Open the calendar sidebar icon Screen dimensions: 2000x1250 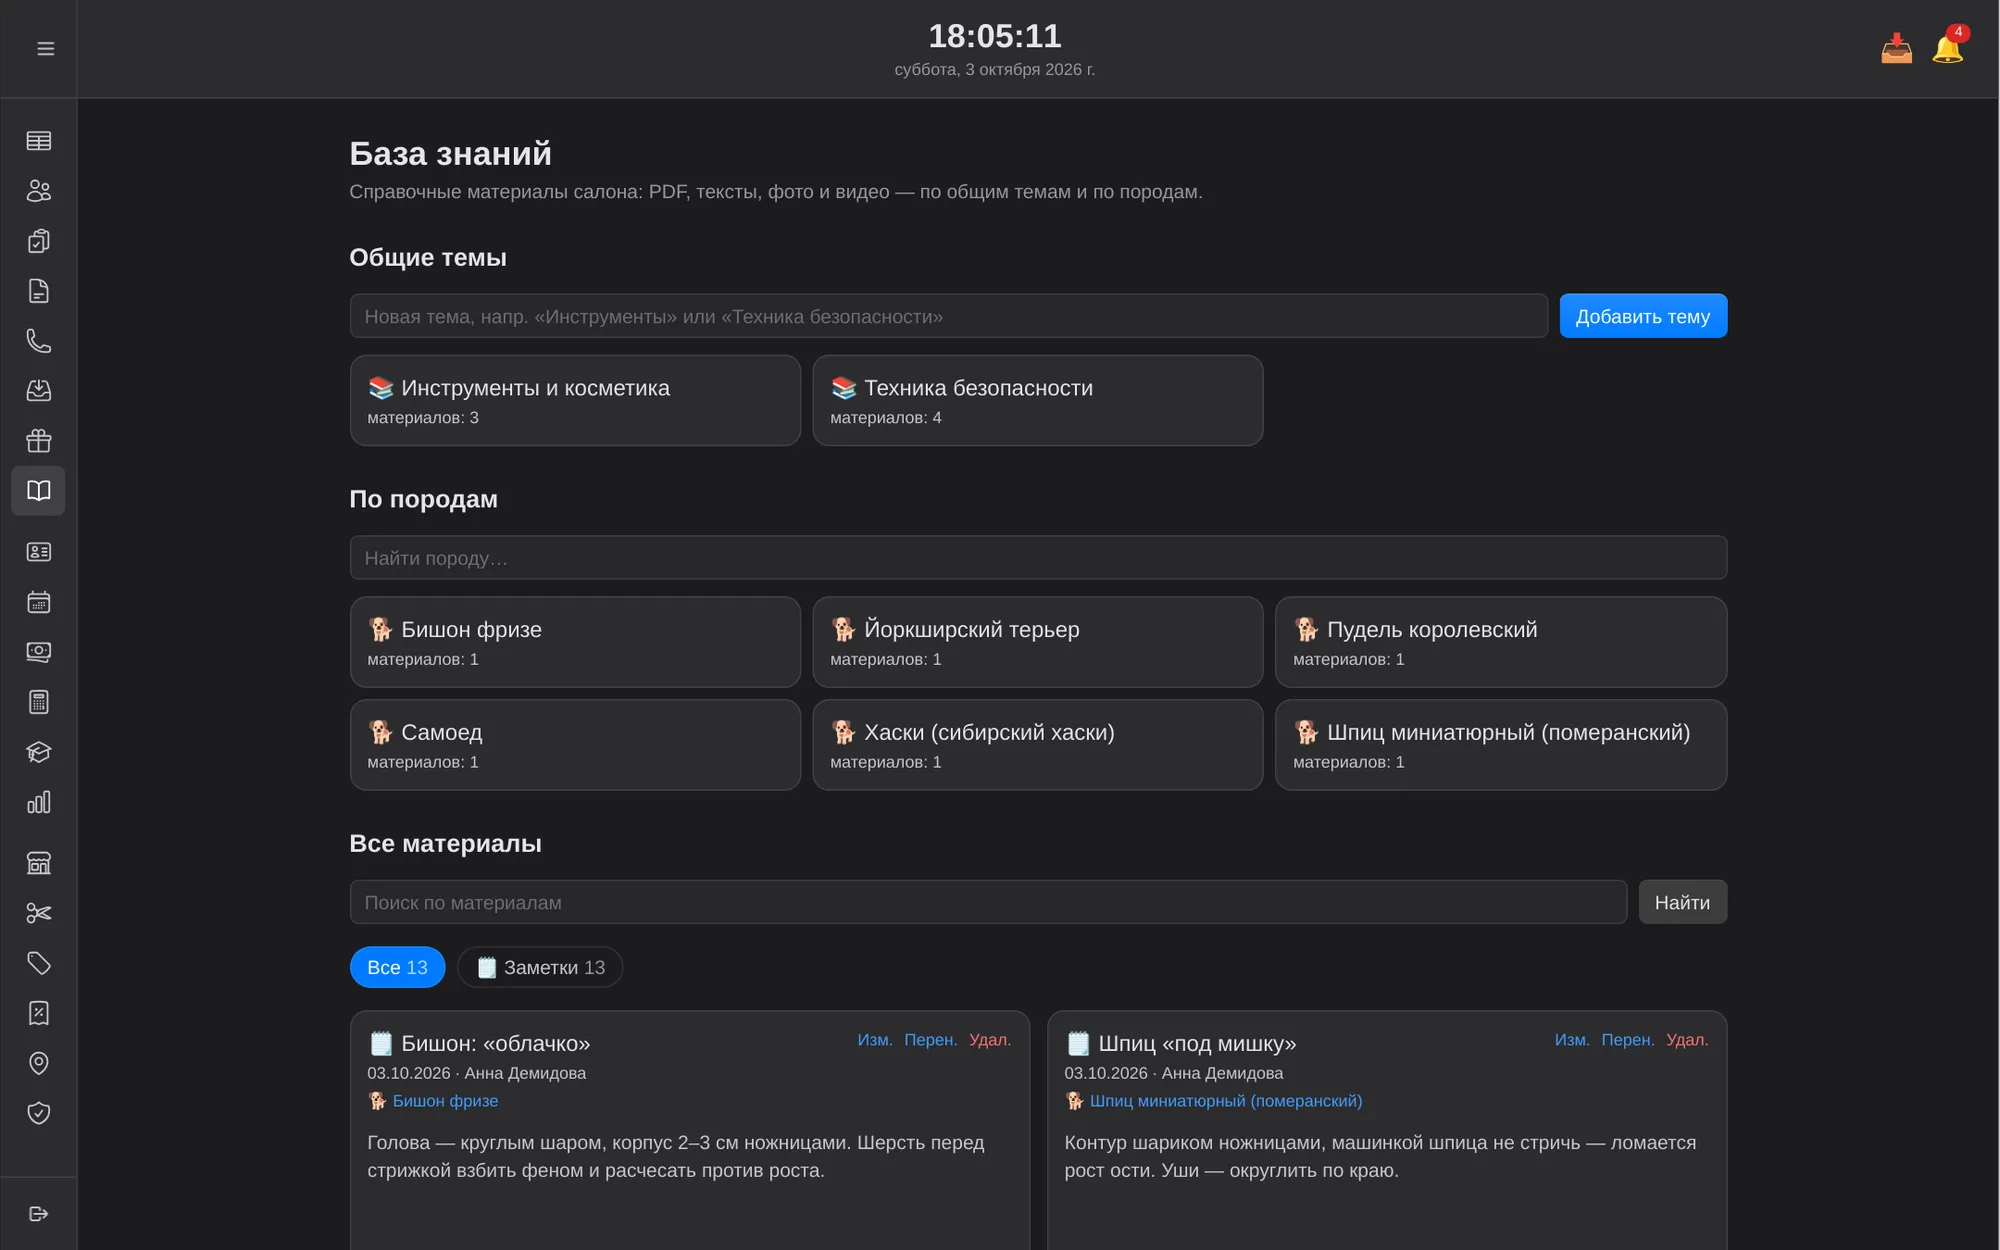pos(39,602)
